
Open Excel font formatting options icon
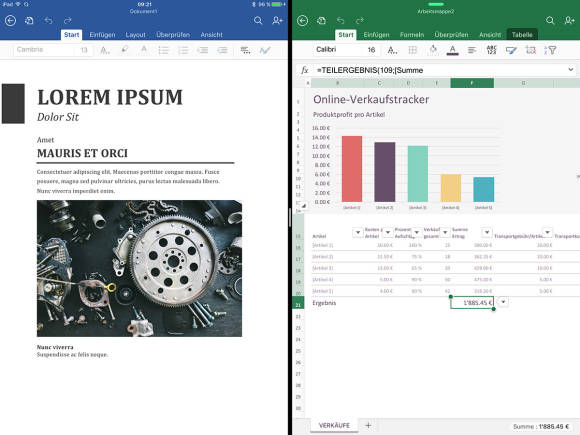392,50
